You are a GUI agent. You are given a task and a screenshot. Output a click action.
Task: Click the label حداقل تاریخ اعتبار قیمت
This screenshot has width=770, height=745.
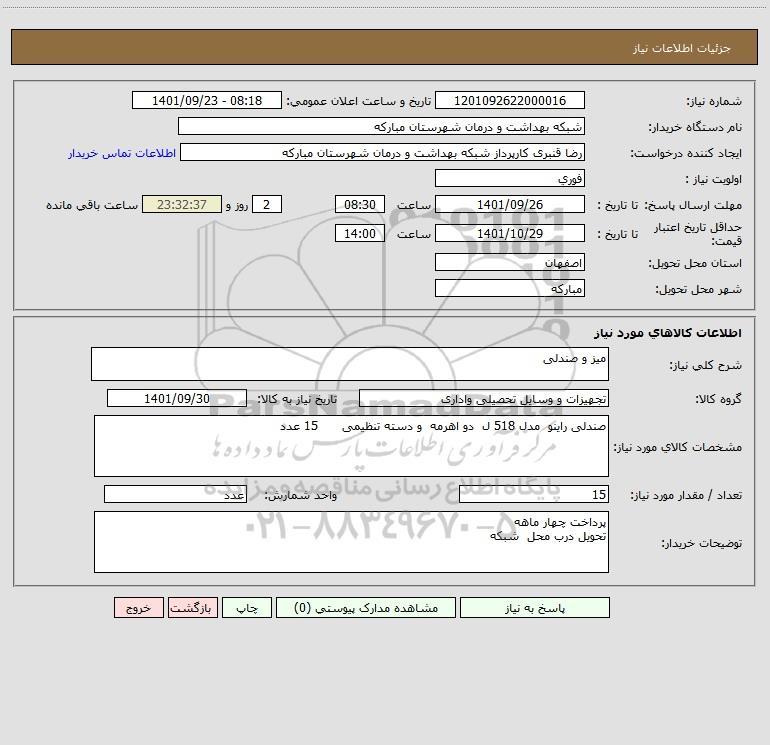(x=698, y=234)
